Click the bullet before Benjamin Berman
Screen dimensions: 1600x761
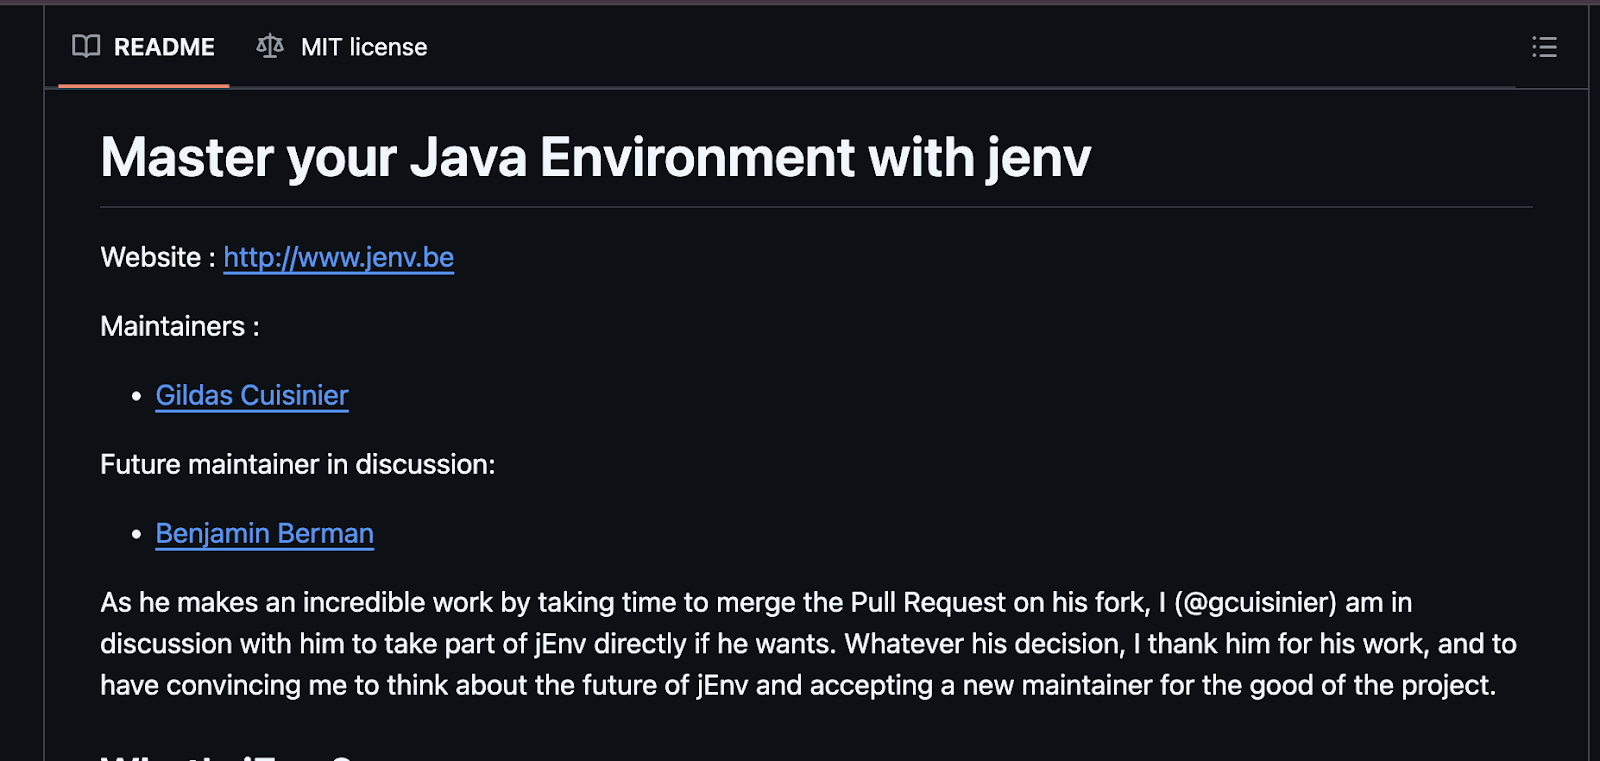[137, 535]
